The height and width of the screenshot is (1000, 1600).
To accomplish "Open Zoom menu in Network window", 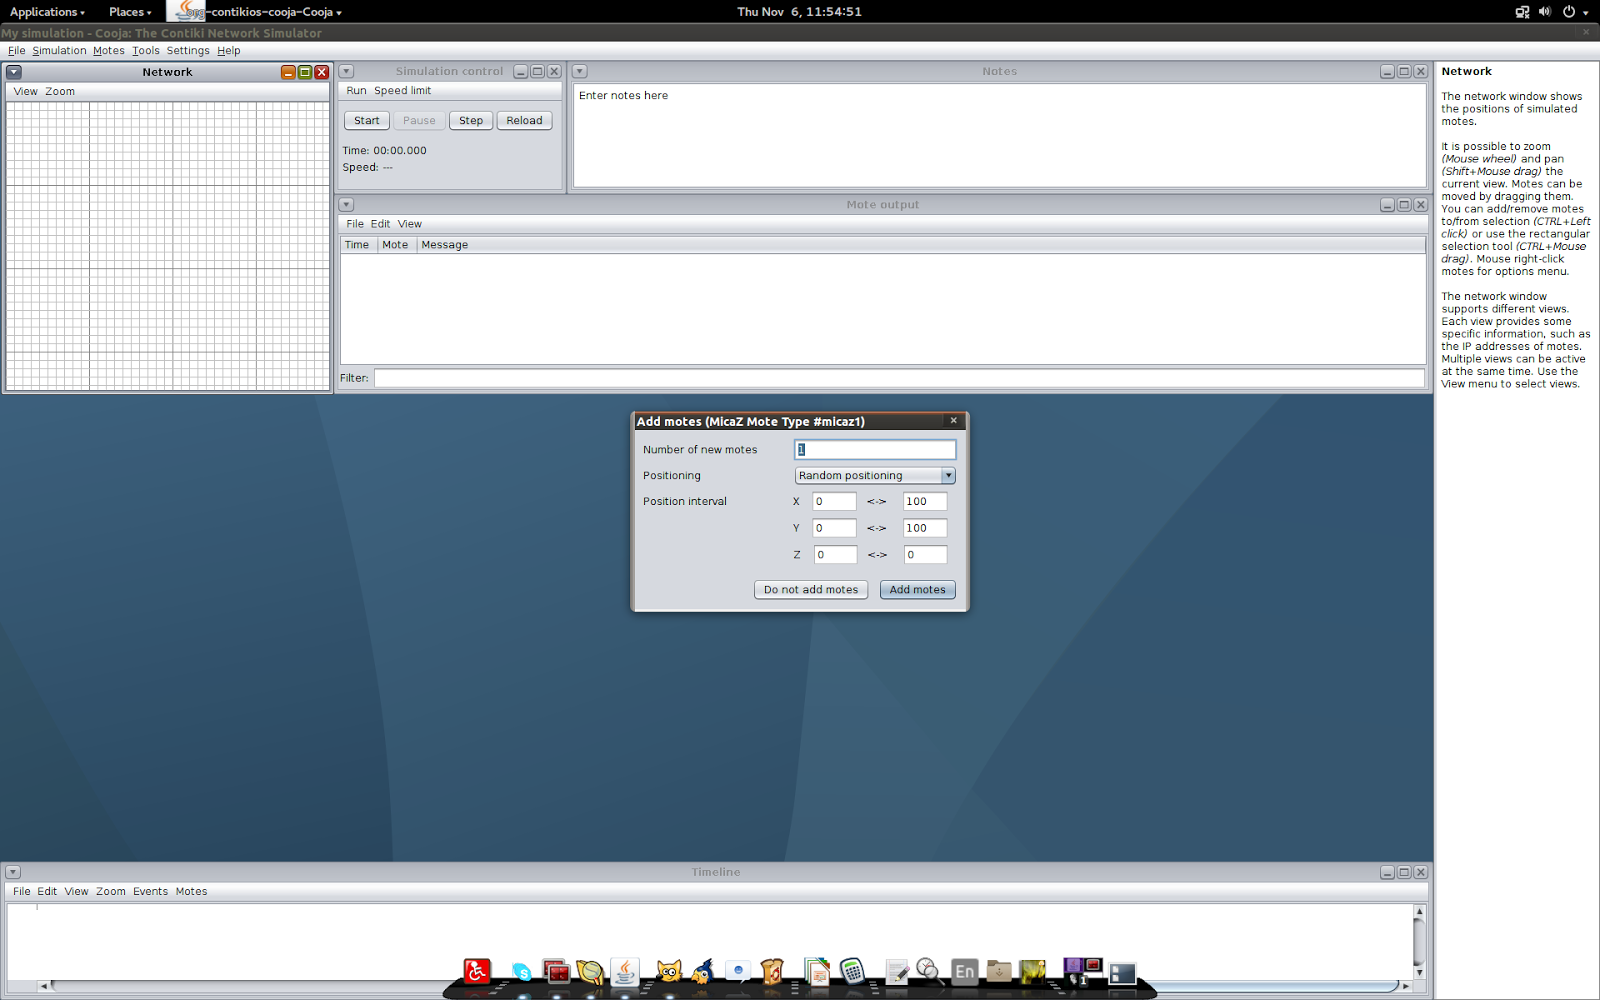I will click(x=60, y=91).
